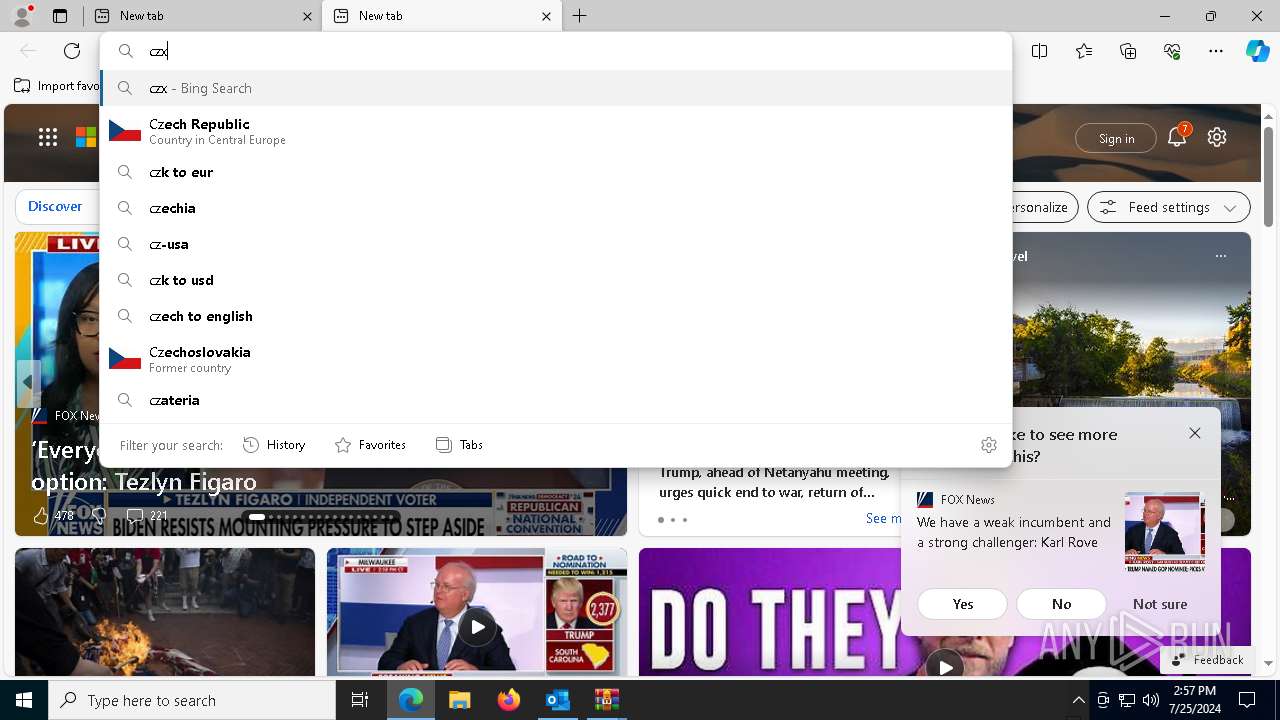Filter search by Tabs
1280x720 pixels.
(459, 445)
